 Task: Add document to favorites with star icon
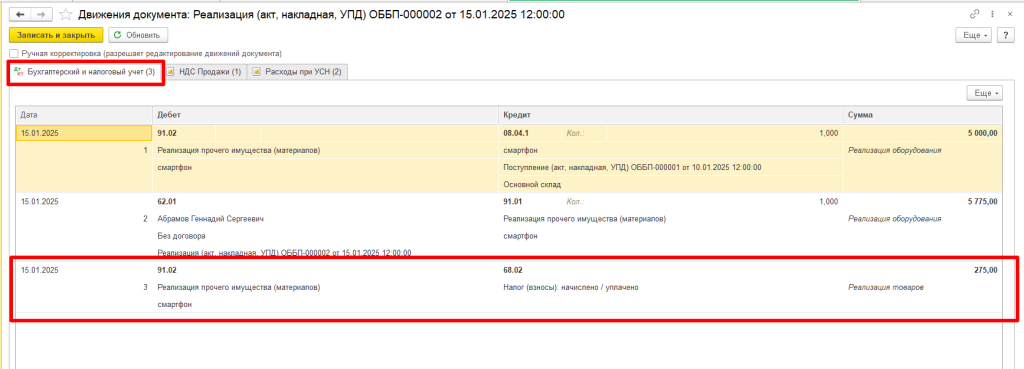tap(65, 14)
